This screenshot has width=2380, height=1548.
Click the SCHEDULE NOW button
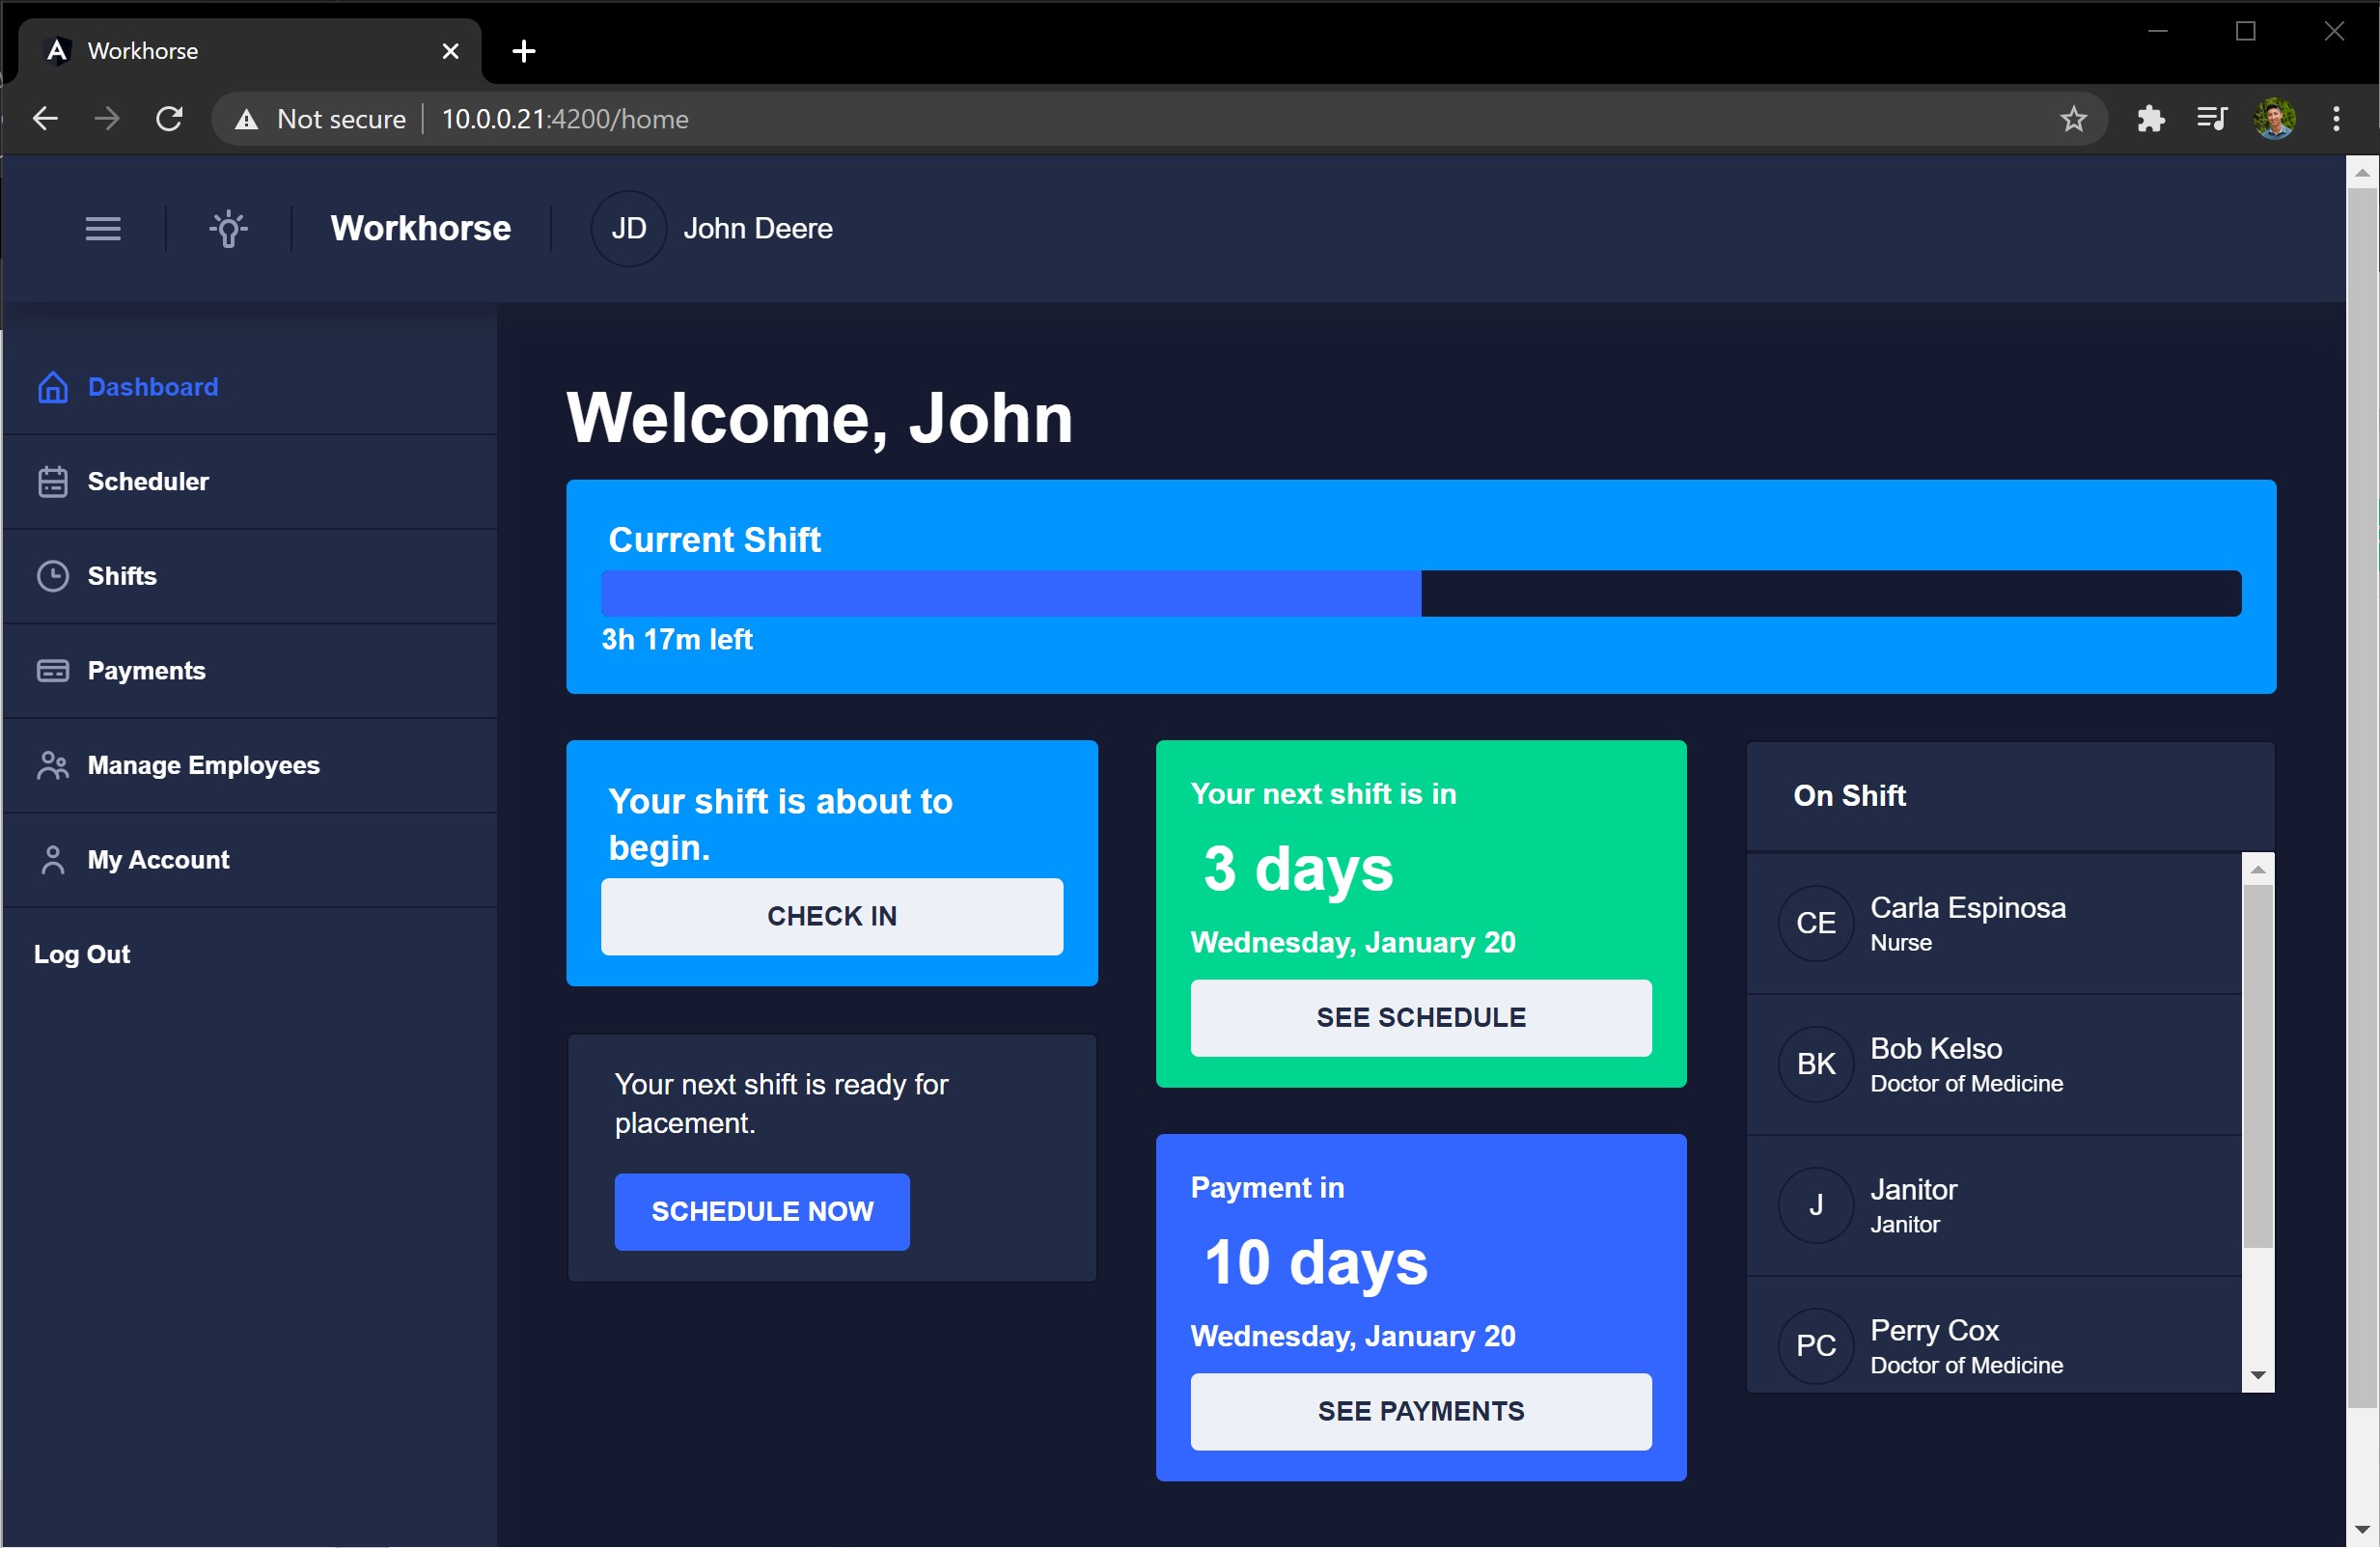(x=762, y=1211)
